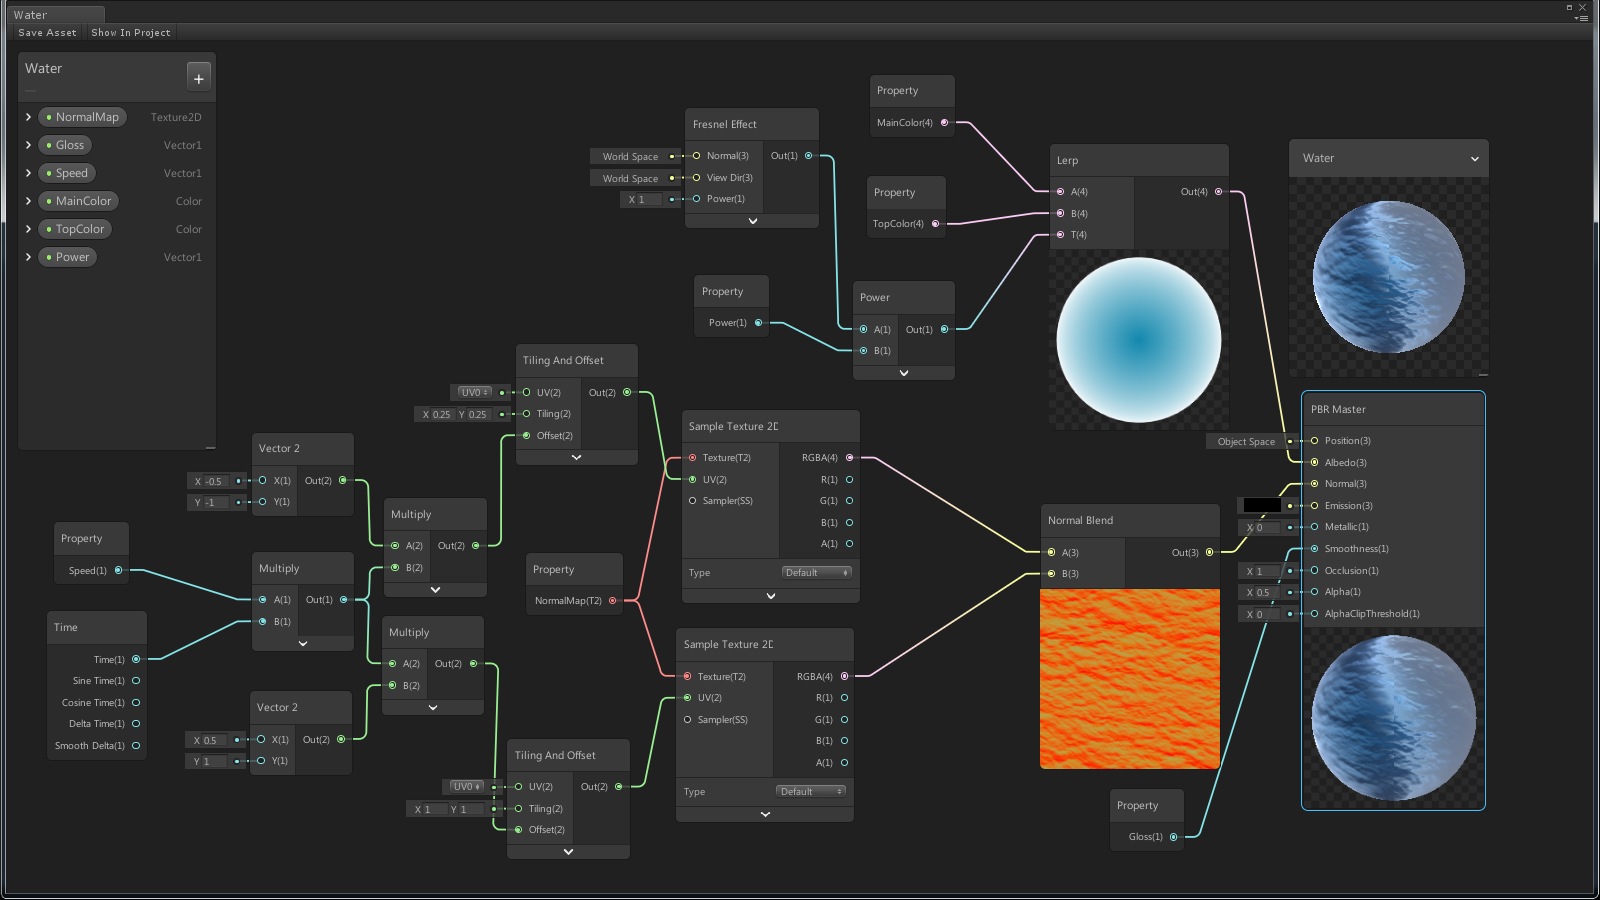Click Power node B(1) input port

coord(864,351)
